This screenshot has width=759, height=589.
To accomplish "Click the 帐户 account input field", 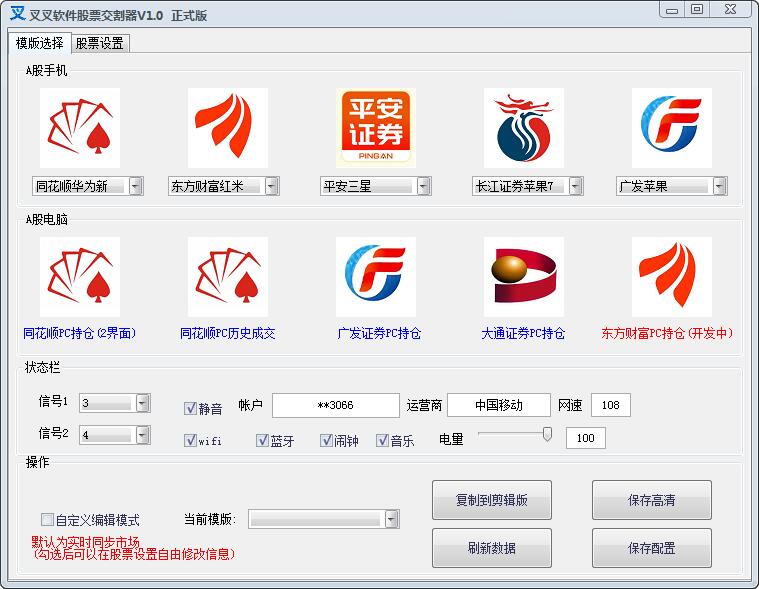I will point(335,405).
